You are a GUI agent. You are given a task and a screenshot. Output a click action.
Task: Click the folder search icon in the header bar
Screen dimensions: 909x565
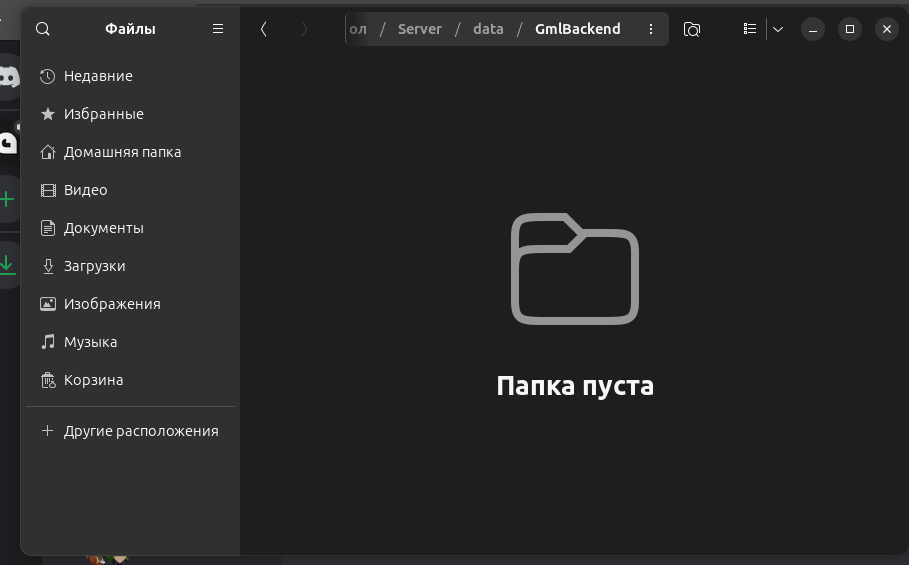[692, 29]
